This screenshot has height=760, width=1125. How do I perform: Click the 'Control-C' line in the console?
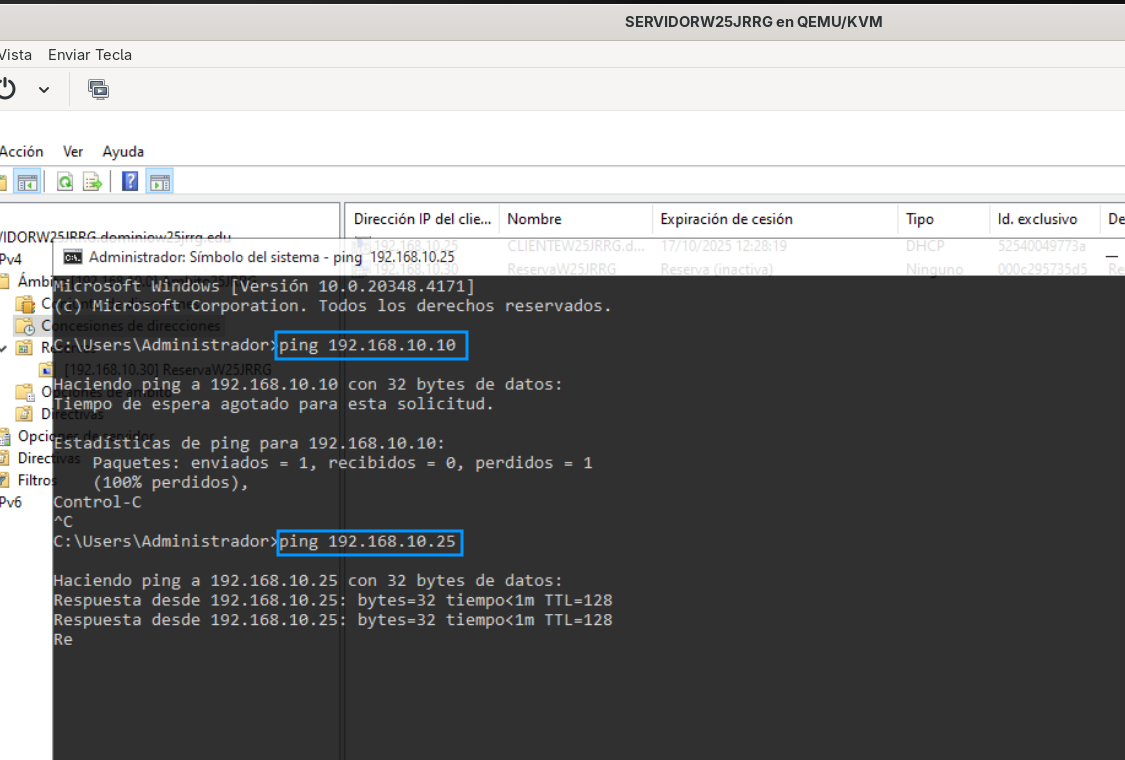click(98, 502)
